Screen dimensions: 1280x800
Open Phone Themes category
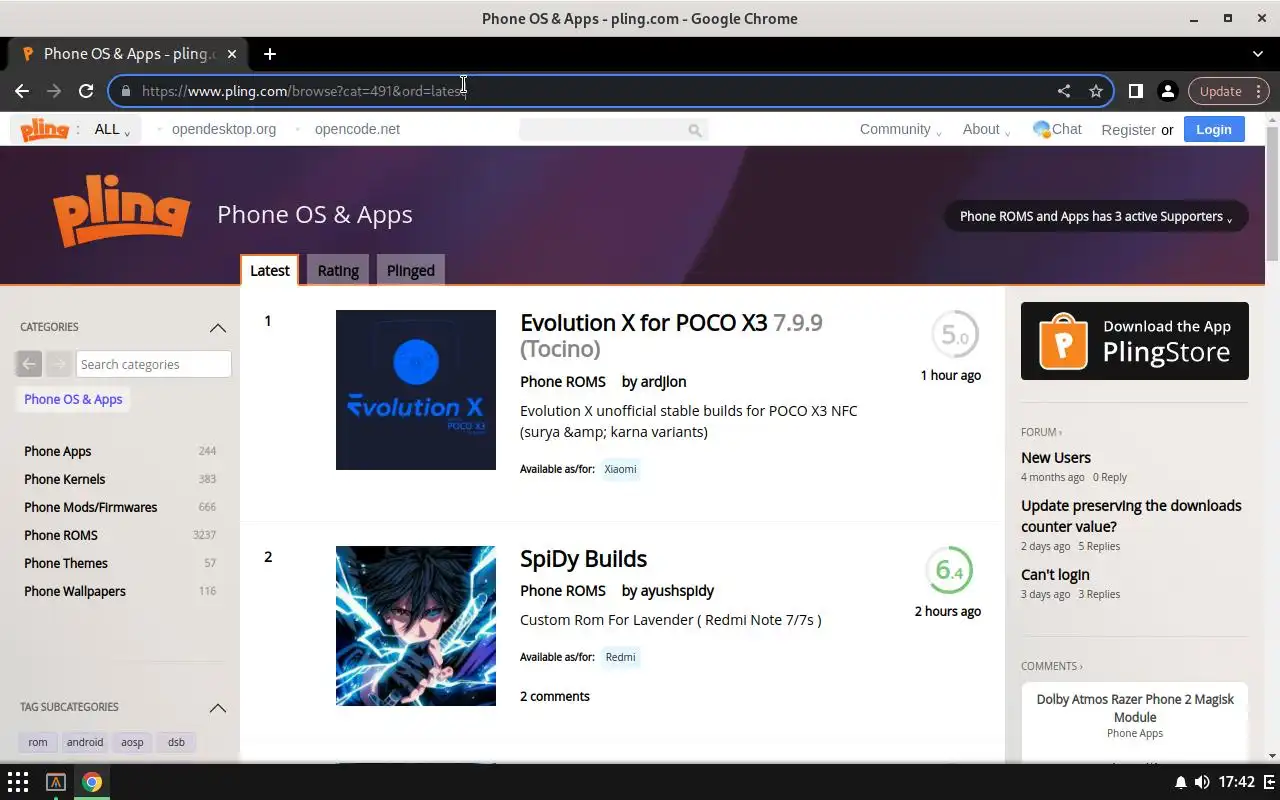[x=66, y=563]
